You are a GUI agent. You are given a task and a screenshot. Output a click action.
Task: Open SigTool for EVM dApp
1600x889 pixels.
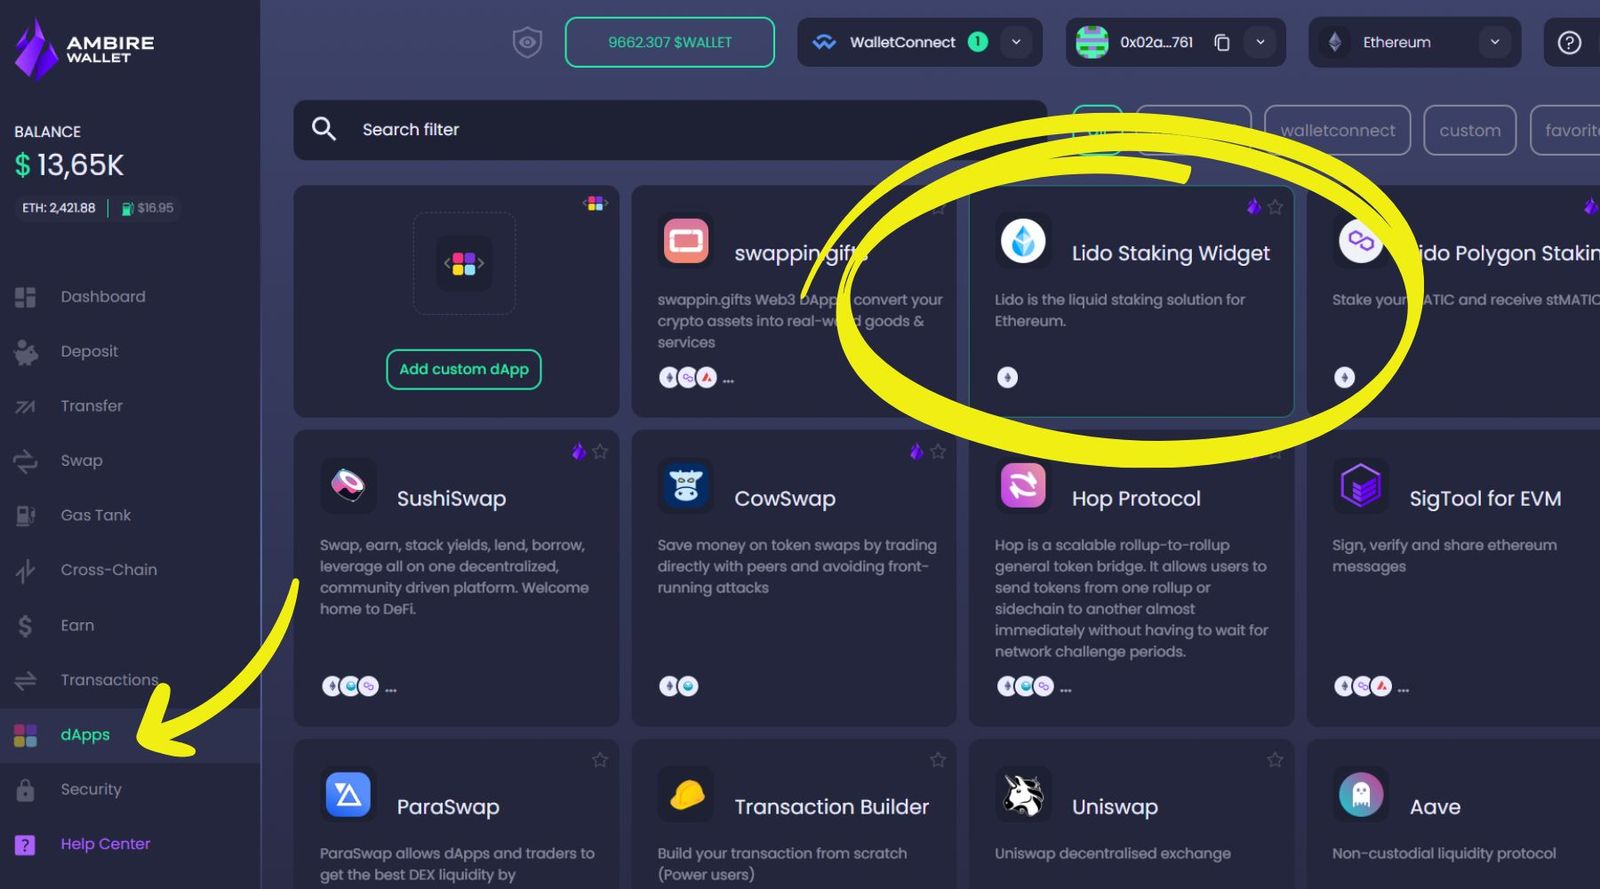pos(1453,578)
